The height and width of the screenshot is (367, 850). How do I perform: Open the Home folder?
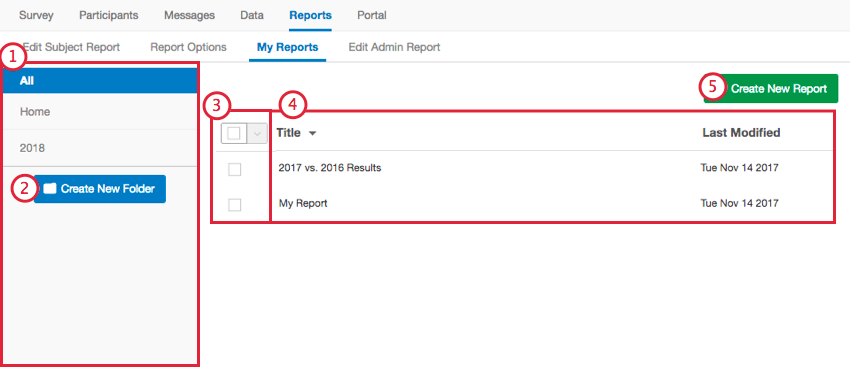(x=100, y=112)
